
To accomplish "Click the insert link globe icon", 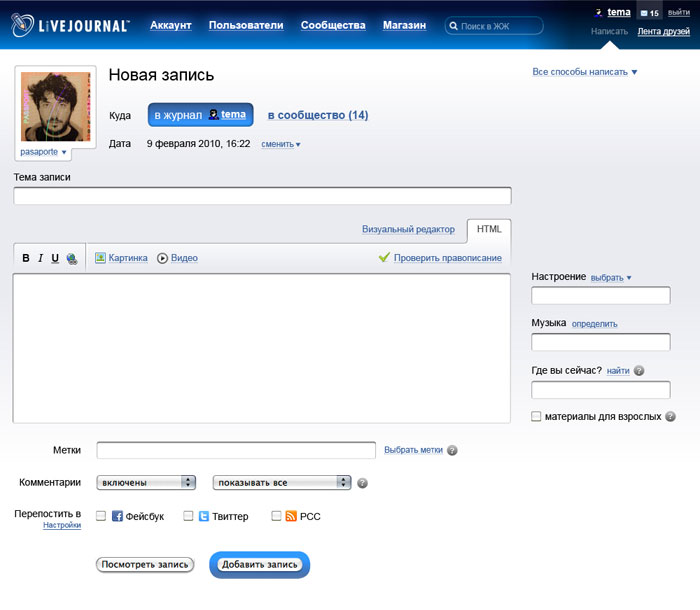I will tap(72, 258).
